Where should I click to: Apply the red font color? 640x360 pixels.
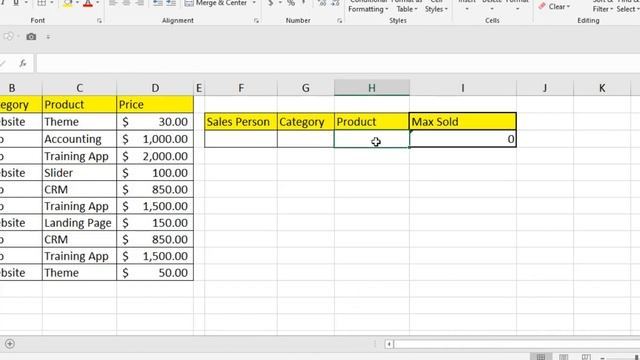[x=88, y=4]
